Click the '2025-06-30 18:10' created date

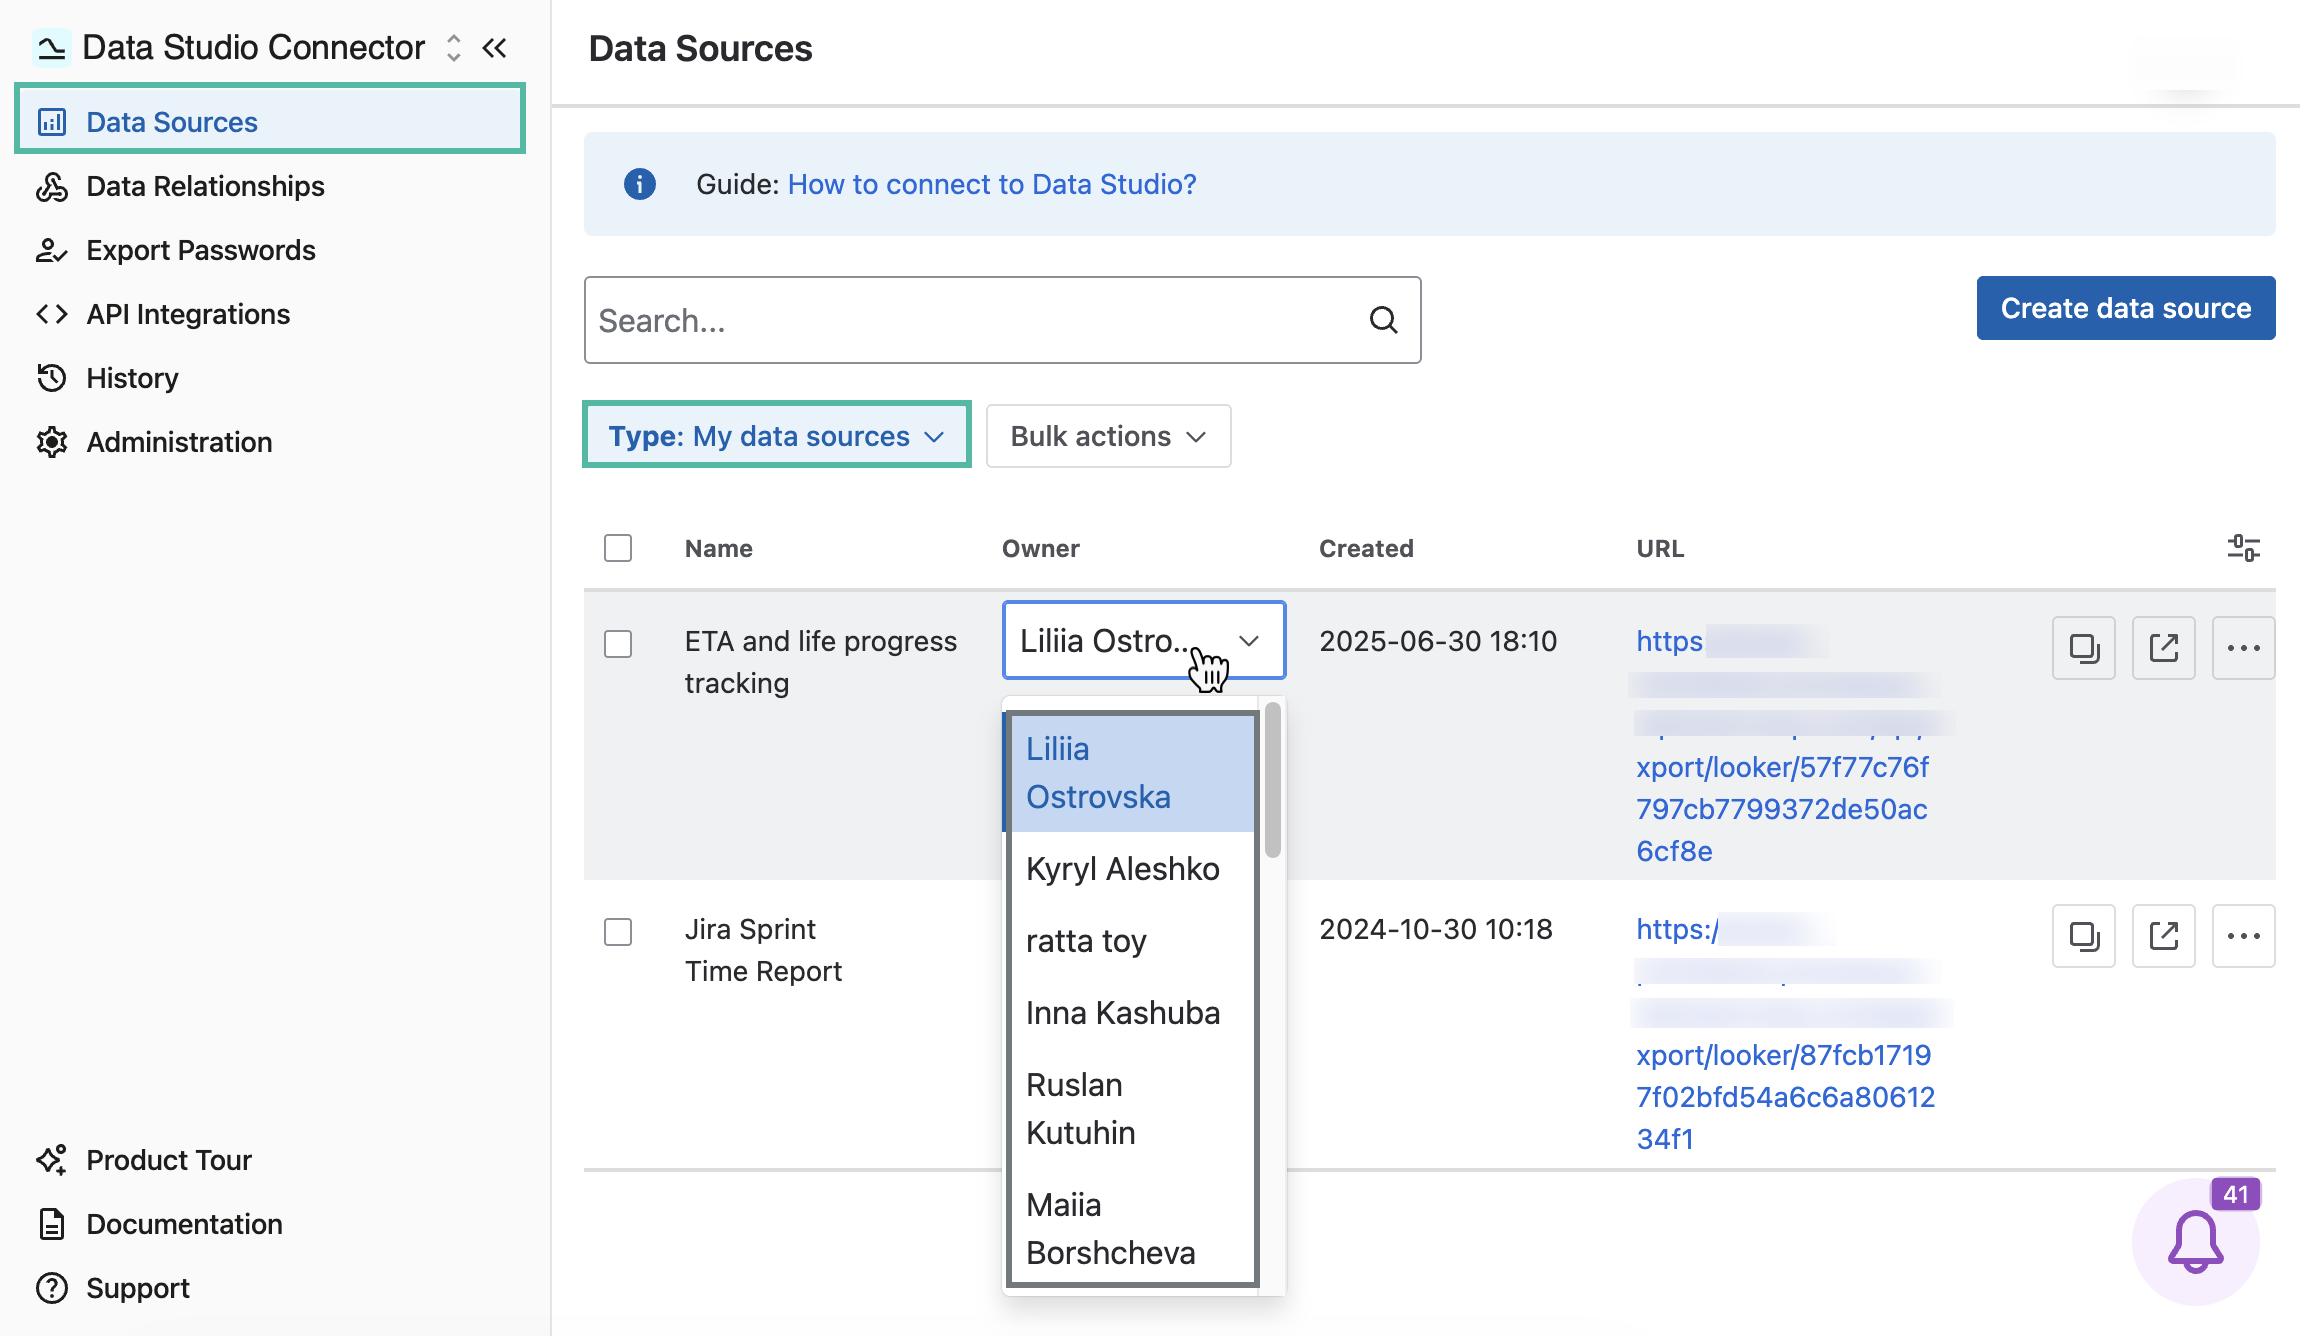(x=1438, y=641)
